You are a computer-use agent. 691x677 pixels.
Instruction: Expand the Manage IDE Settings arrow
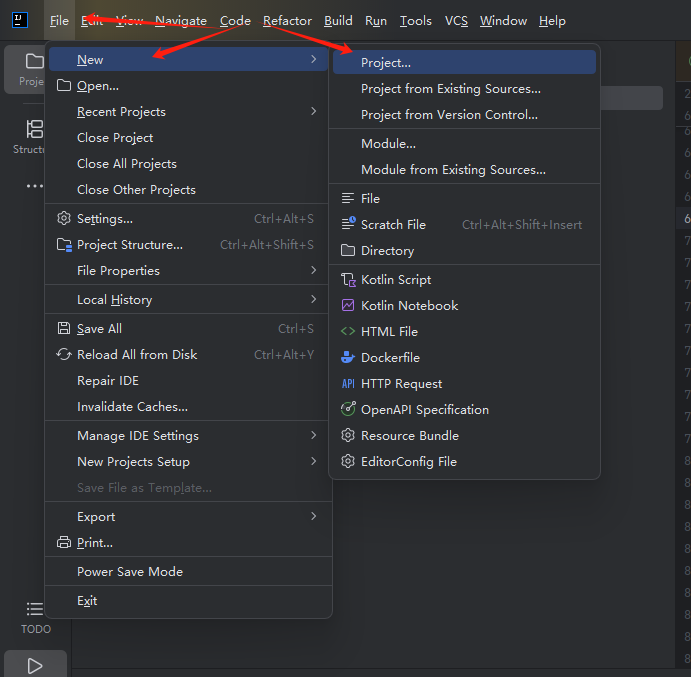click(x=313, y=435)
